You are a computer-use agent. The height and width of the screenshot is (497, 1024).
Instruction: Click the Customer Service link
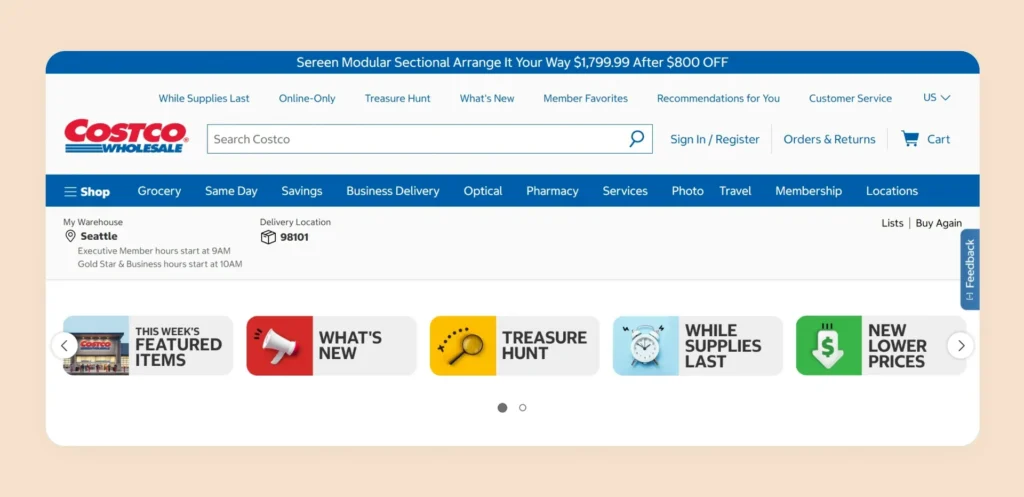click(850, 99)
